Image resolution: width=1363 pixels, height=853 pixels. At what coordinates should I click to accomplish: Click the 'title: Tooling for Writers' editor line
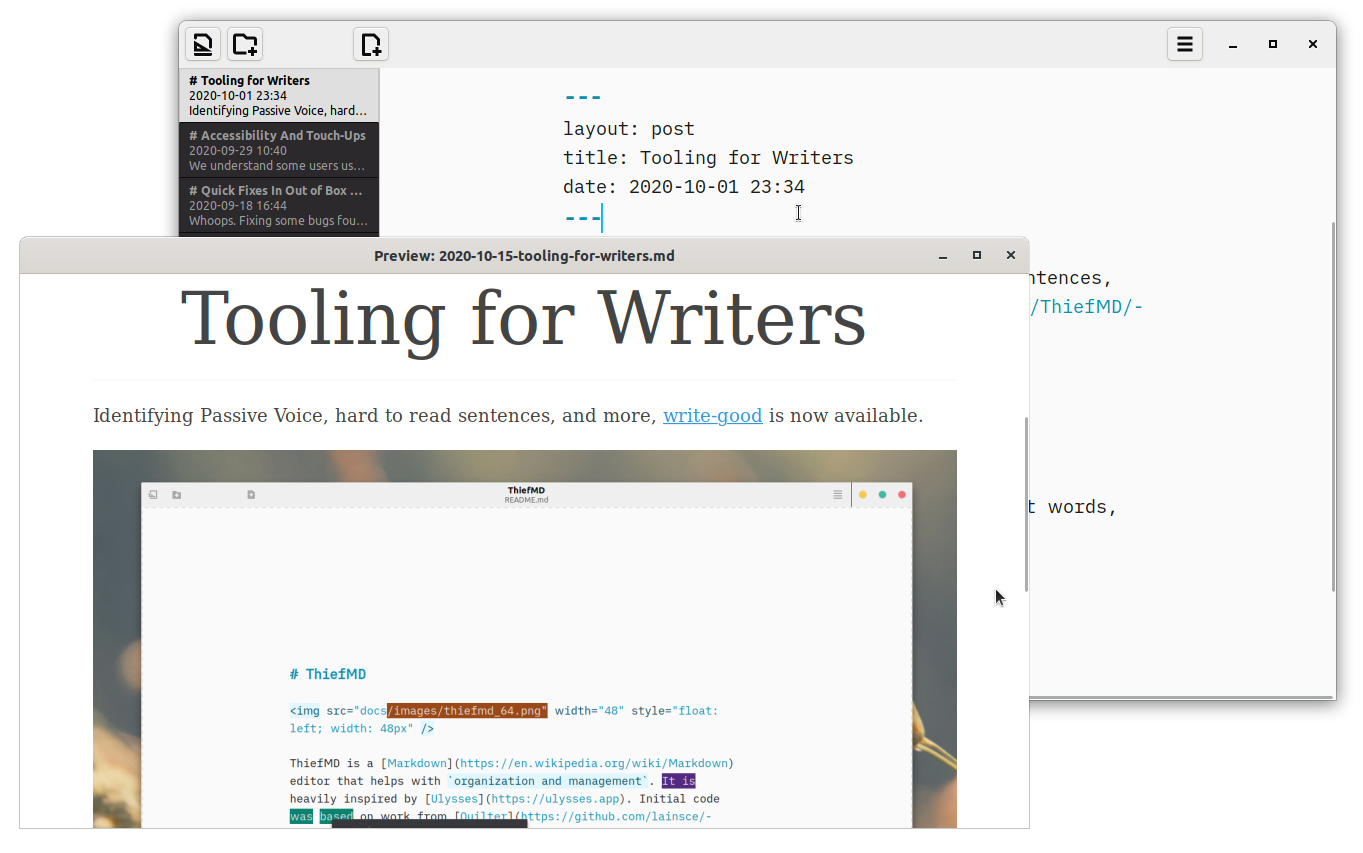click(x=708, y=158)
